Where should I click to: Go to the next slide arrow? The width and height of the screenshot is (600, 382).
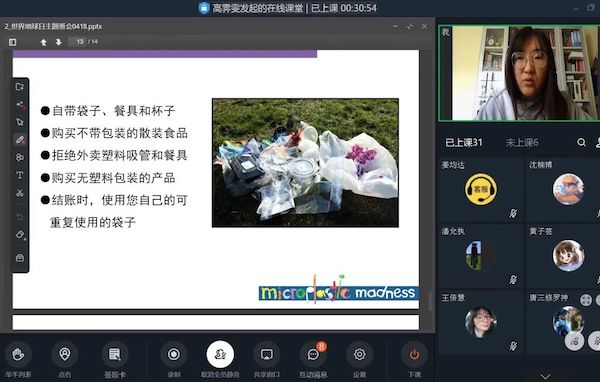[59, 42]
